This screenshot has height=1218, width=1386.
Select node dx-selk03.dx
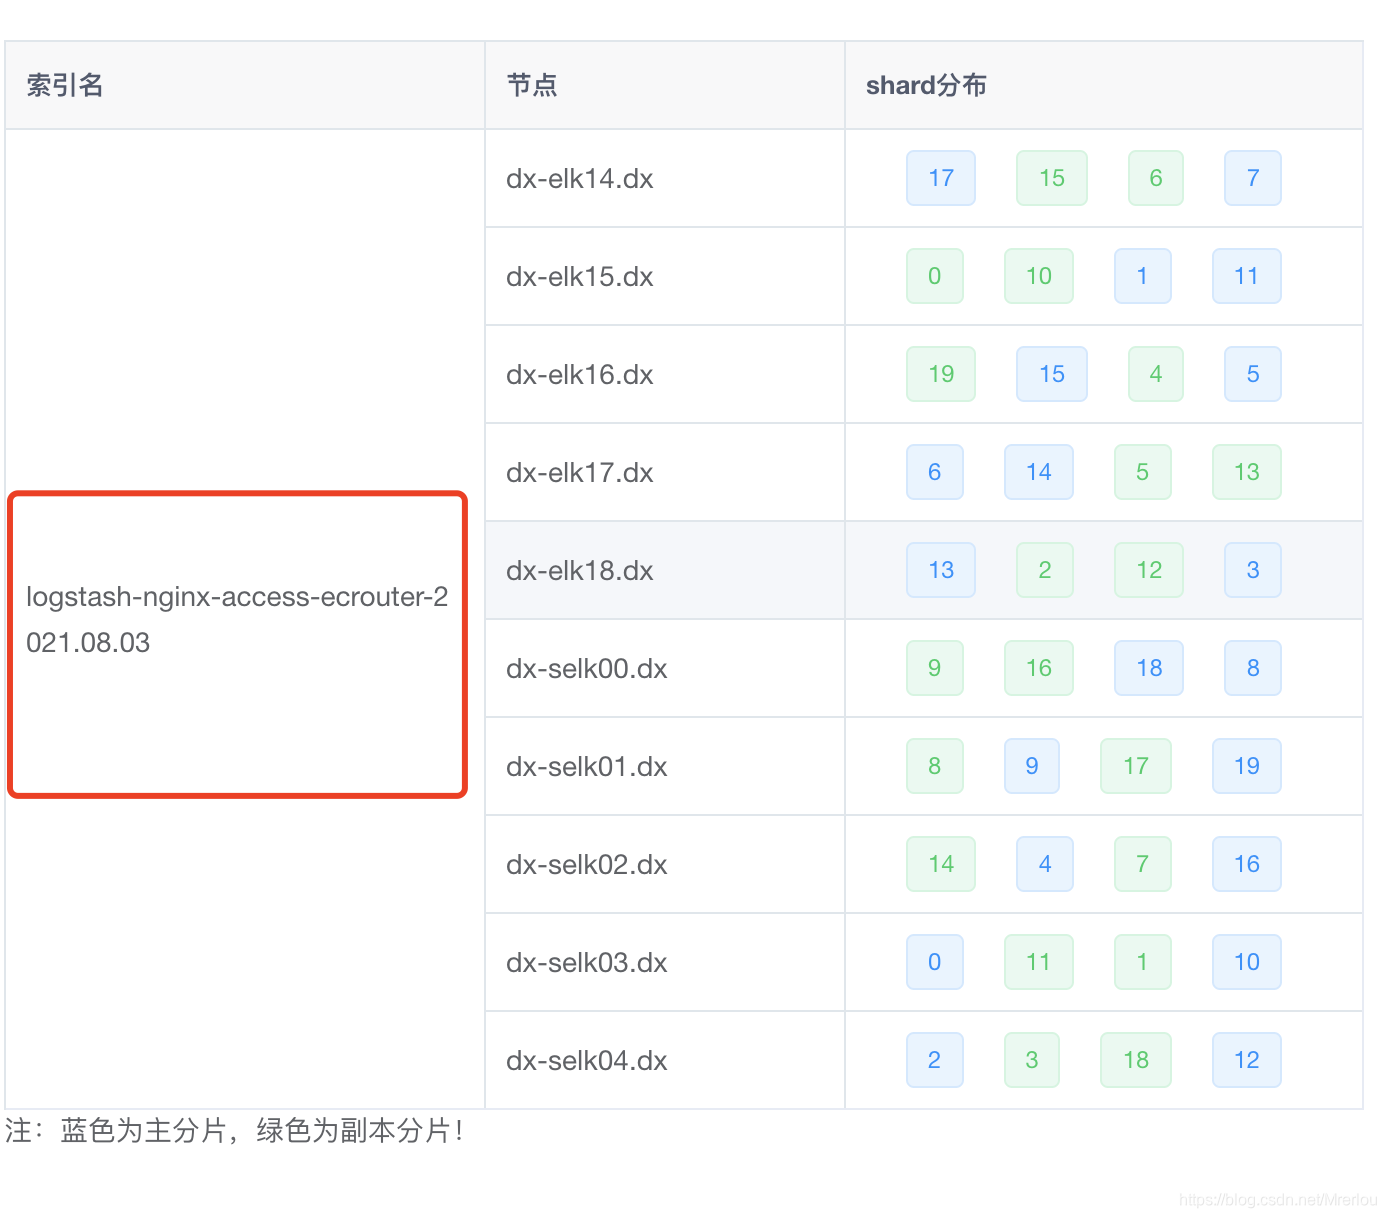587,963
